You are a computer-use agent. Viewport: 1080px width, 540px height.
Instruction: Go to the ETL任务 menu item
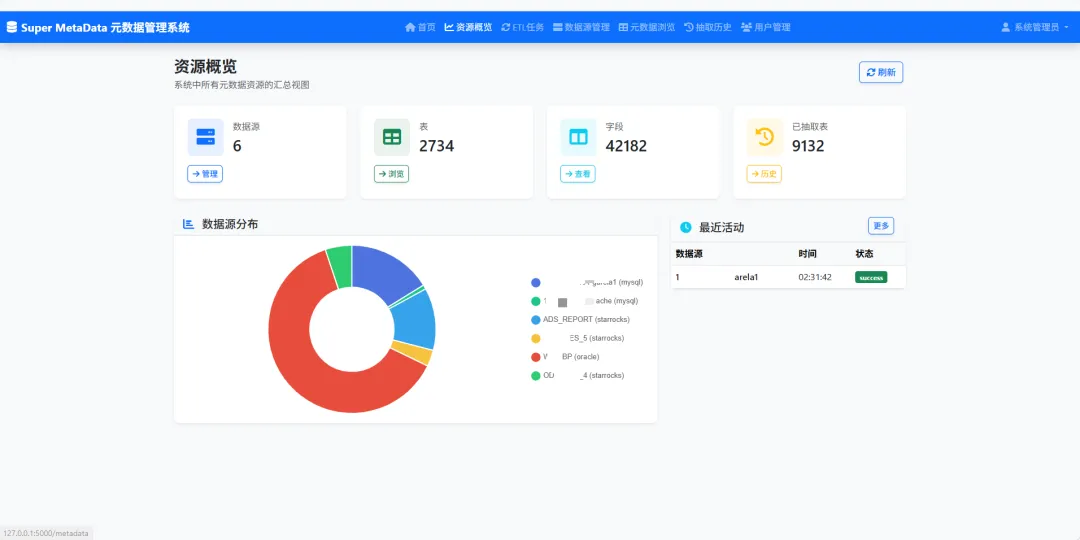click(x=523, y=28)
